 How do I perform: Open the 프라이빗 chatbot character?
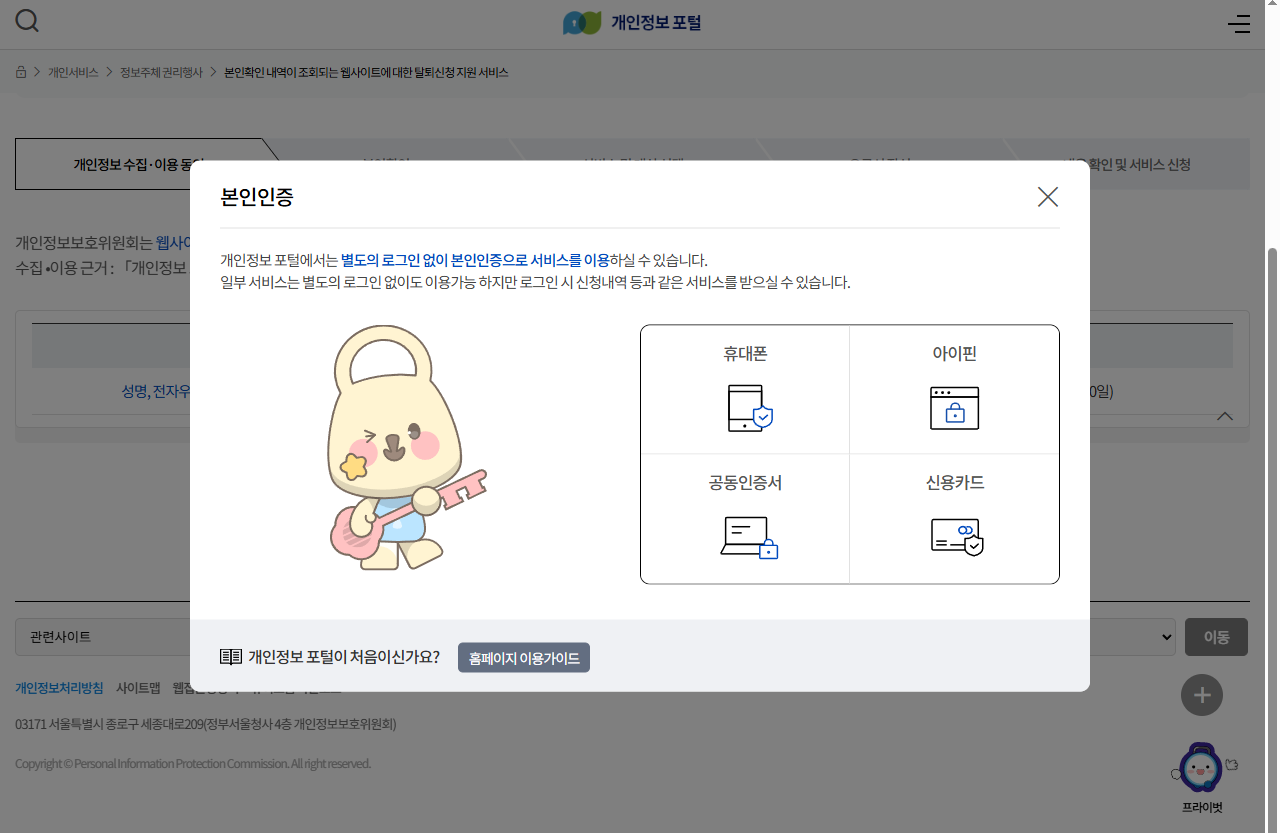[x=1201, y=766]
